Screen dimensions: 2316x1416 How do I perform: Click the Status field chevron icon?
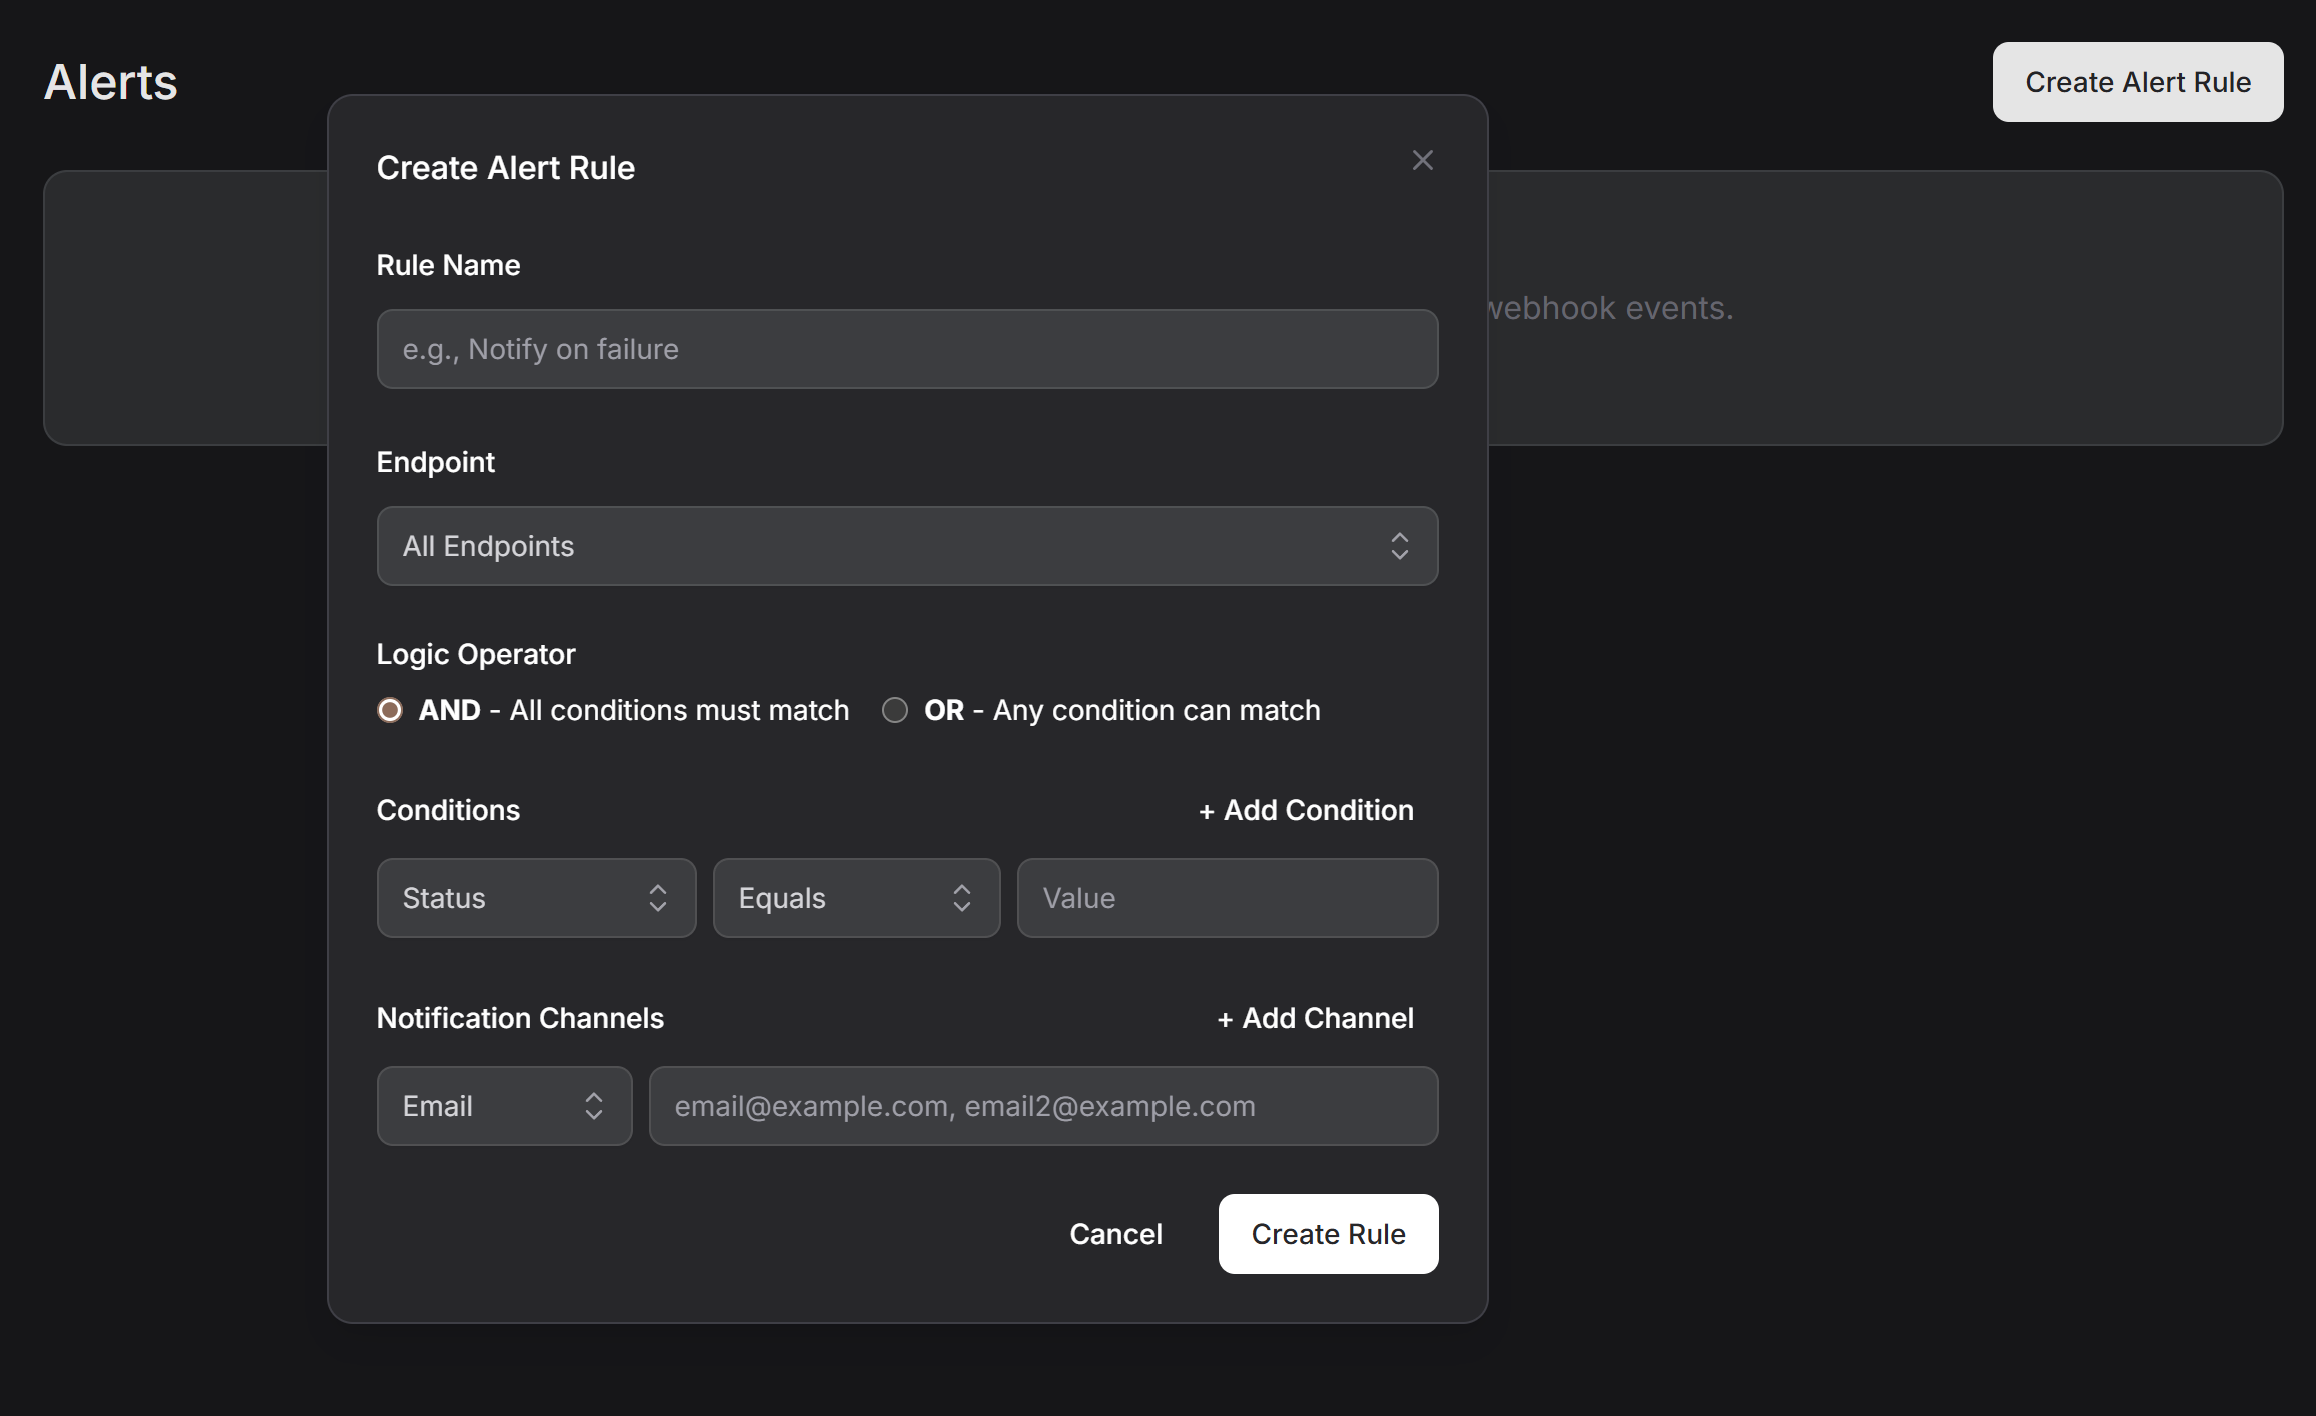point(658,898)
